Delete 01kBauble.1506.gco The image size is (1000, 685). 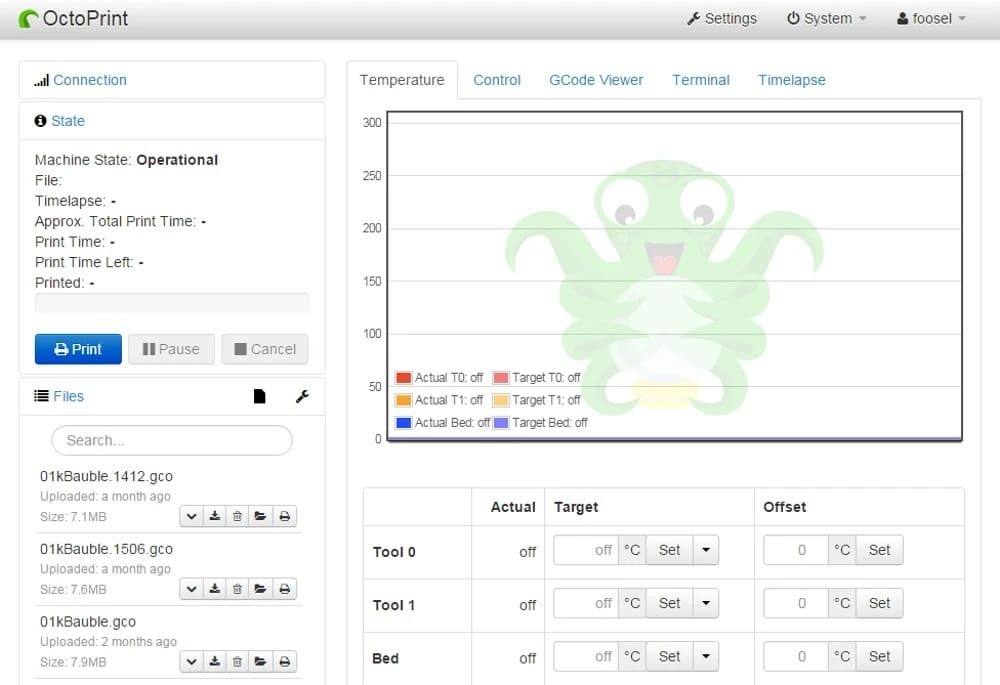[237, 589]
